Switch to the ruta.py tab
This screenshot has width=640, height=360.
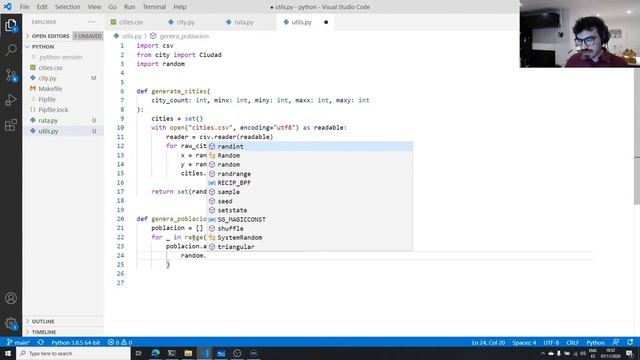tap(244, 22)
